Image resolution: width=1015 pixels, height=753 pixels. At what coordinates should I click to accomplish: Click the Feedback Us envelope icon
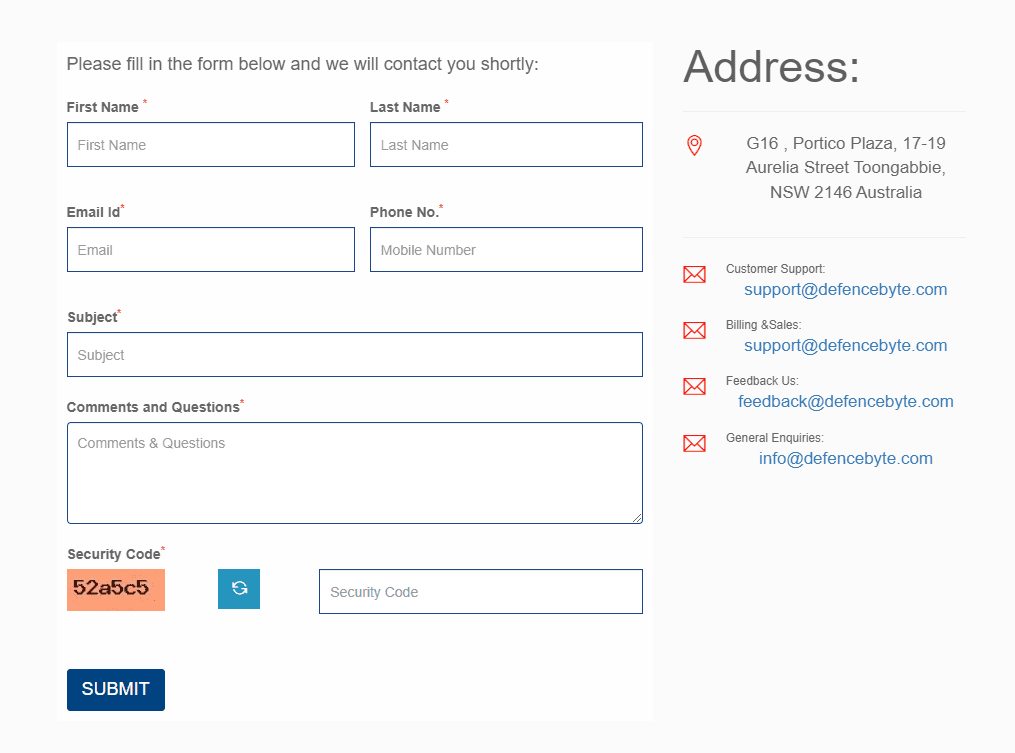[694, 386]
